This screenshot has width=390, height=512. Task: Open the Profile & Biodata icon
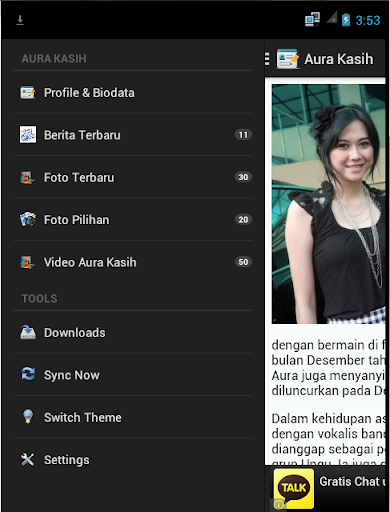[x=28, y=92]
